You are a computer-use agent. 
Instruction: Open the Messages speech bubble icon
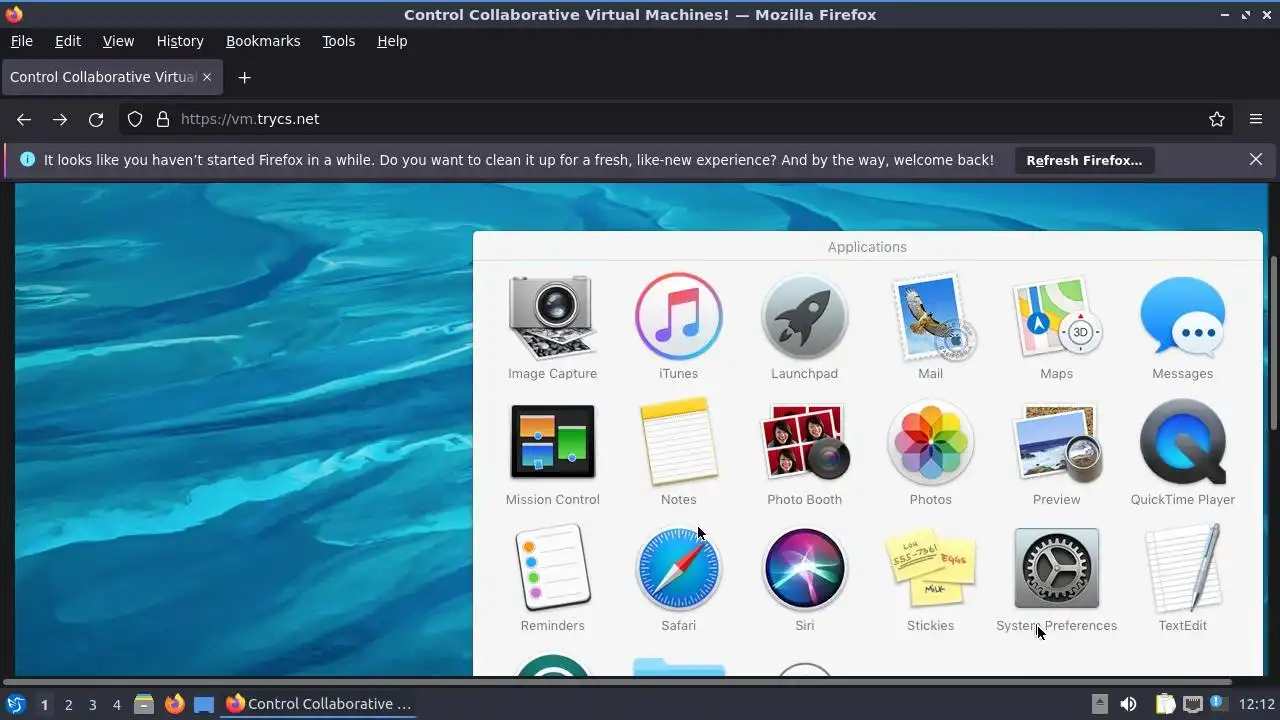pyautogui.click(x=1182, y=317)
